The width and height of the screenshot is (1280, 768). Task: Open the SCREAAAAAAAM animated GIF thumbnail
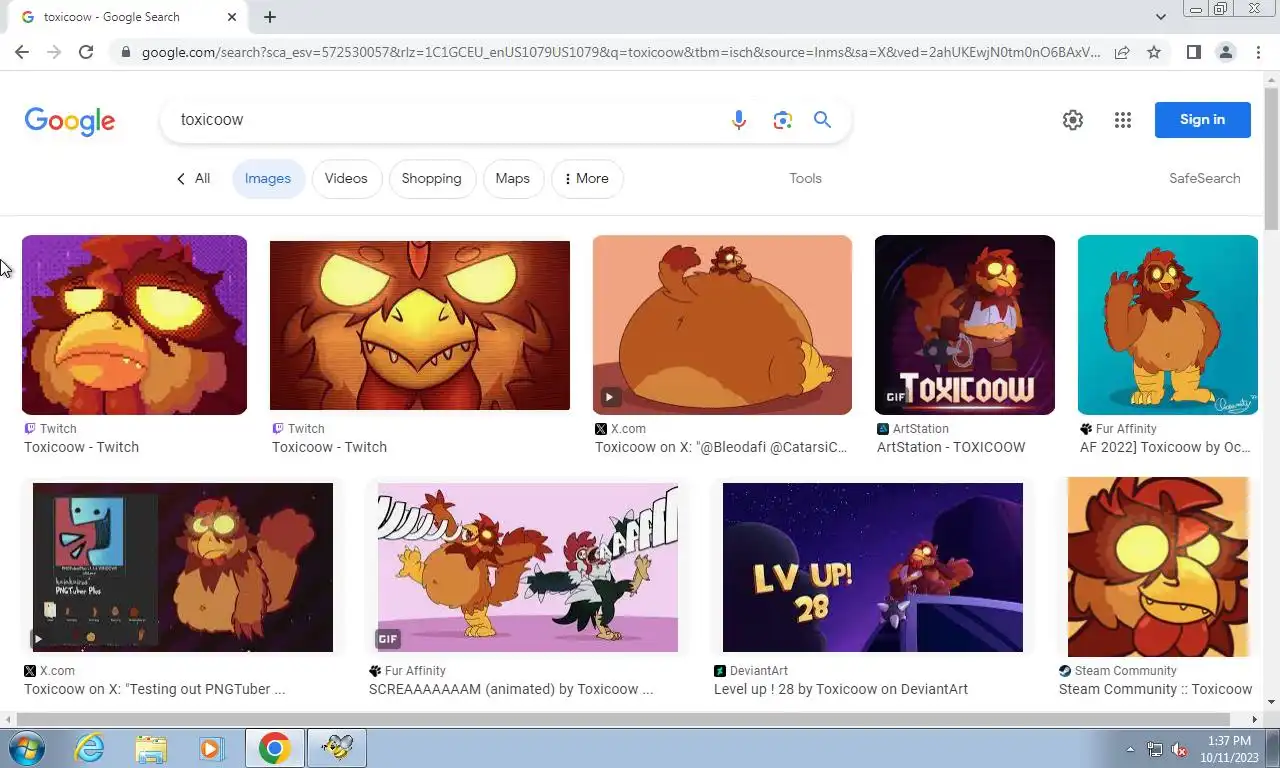click(528, 567)
